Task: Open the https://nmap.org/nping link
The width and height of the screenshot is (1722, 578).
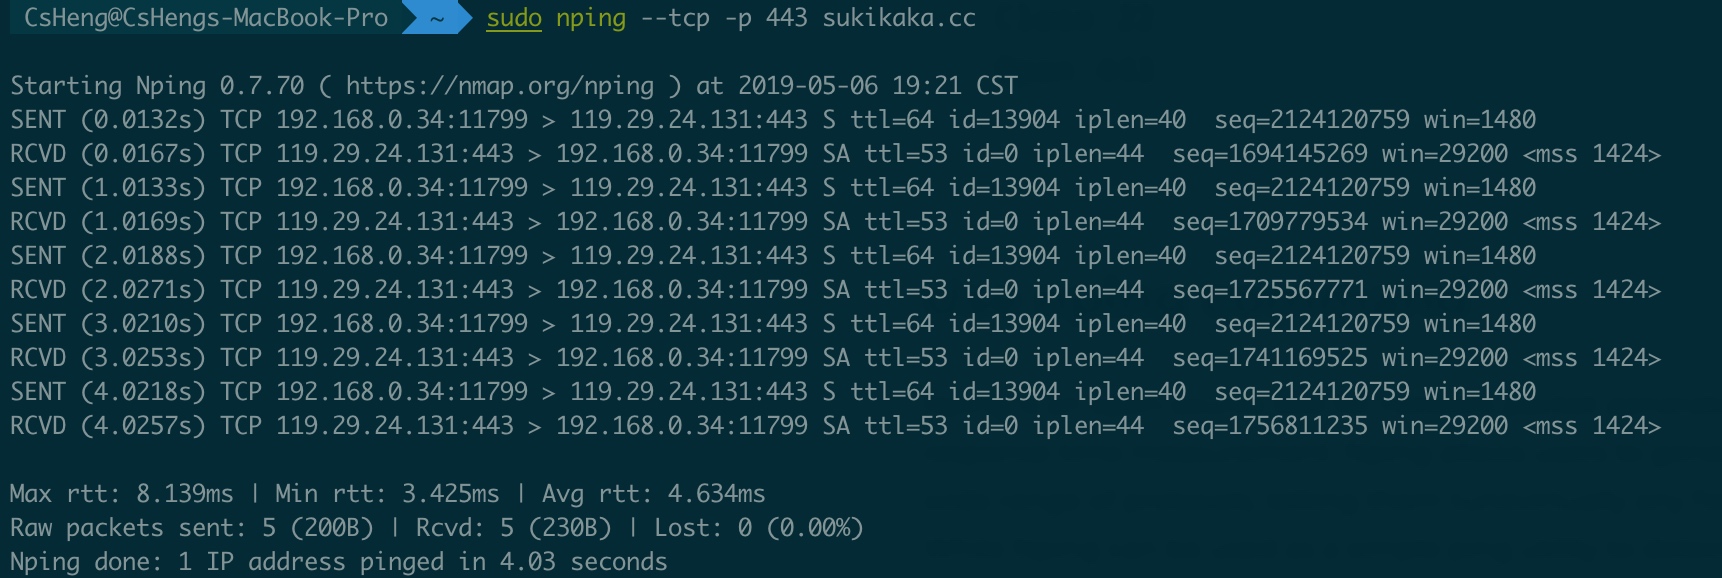Action: 499,86
